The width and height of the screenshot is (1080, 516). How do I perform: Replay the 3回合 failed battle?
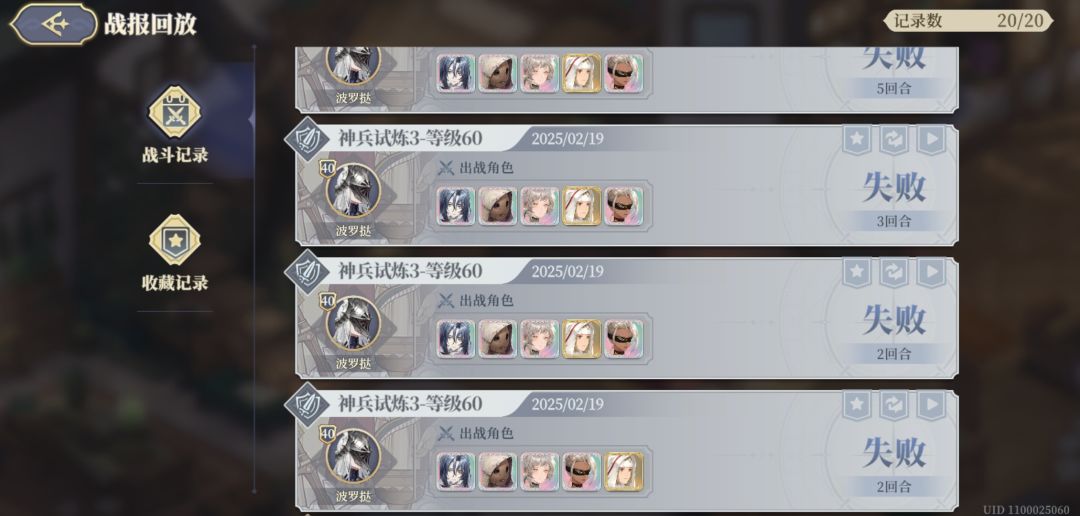[931, 140]
